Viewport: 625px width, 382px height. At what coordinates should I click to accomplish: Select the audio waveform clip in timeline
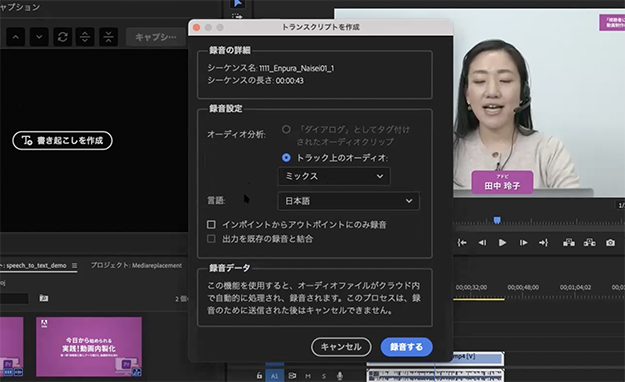click(x=435, y=376)
